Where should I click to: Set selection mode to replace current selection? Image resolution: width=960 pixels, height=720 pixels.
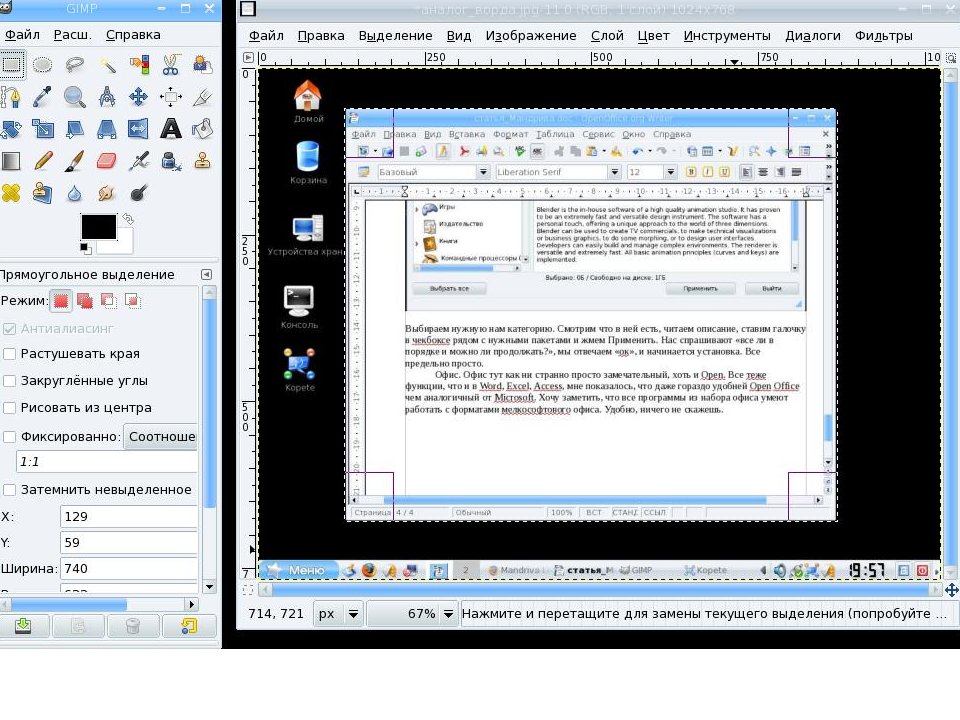(x=61, y=301)
